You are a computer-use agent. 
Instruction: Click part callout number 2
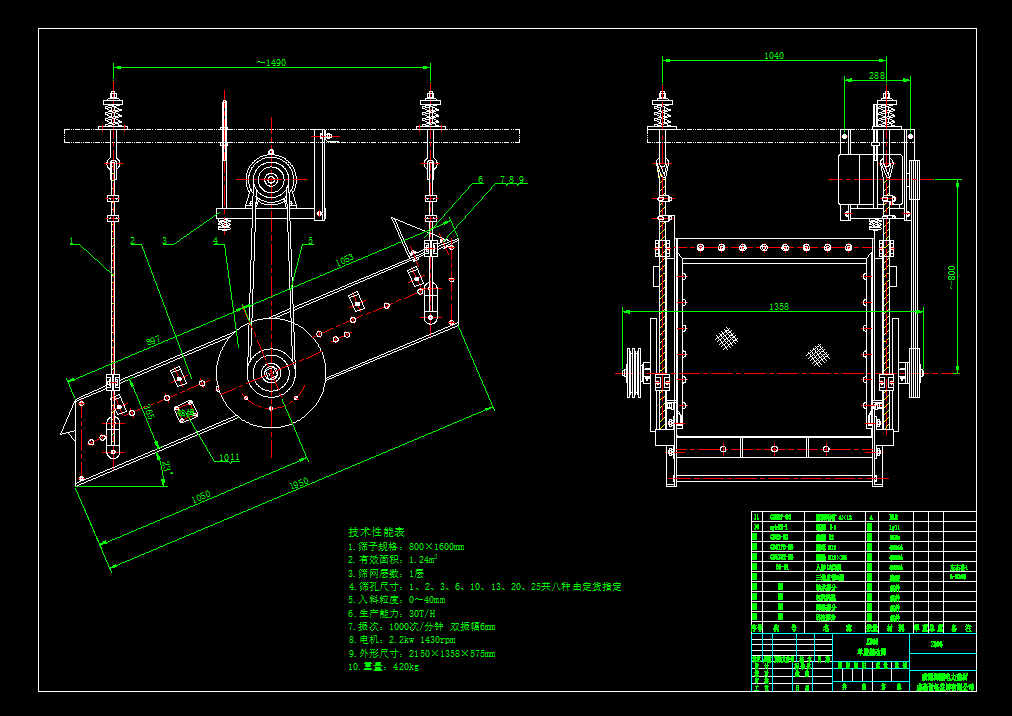[132, 240]
